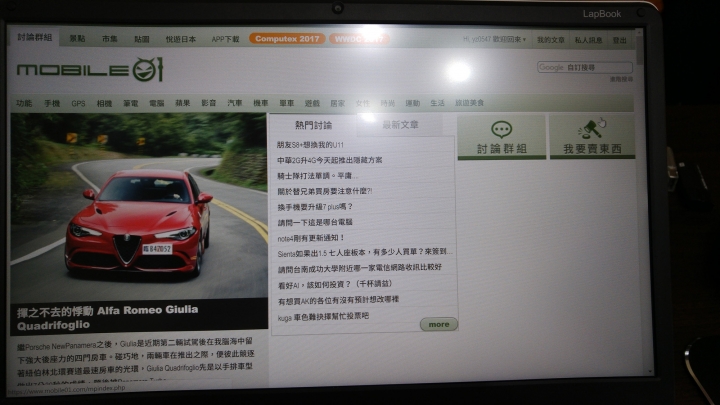Open the red Alfa Romeo feature image

coord(139,206)
